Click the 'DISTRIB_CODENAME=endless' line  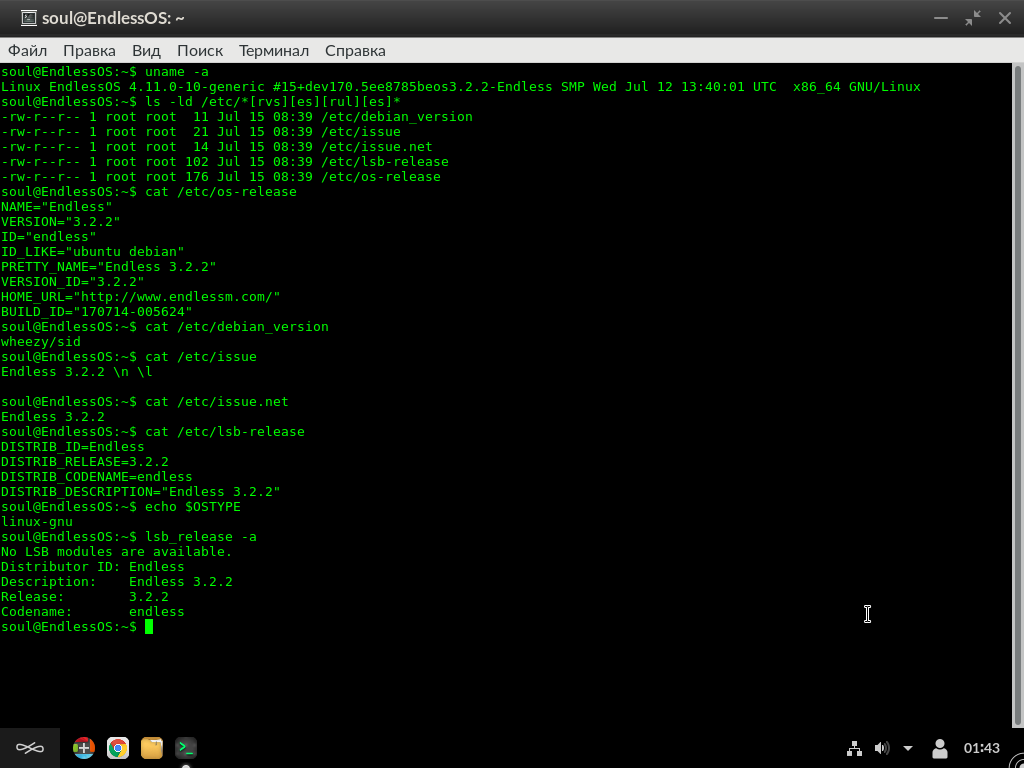(x=97, y=477)
